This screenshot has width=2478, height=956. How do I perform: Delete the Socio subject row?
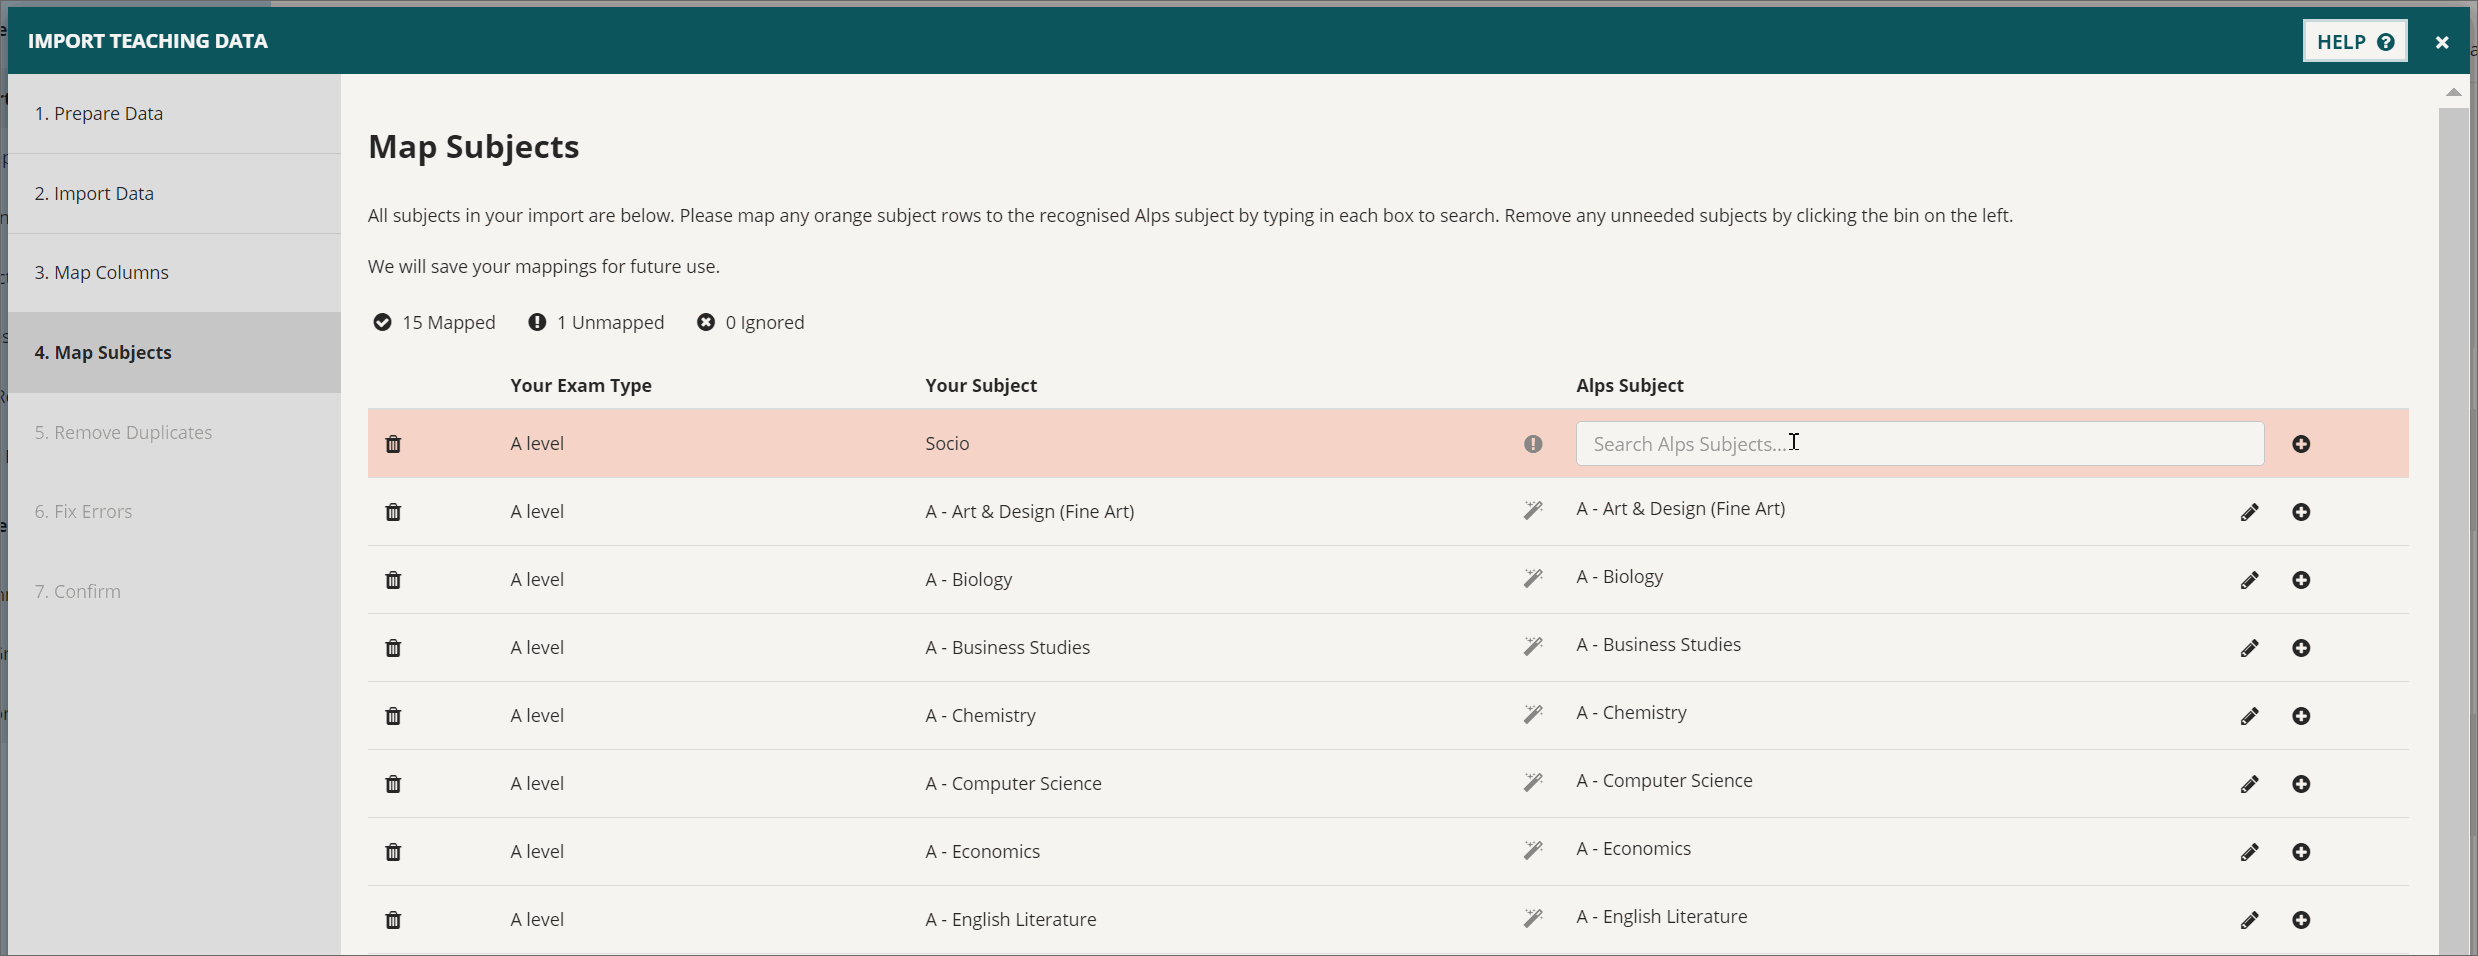click(x=393, y=444)
